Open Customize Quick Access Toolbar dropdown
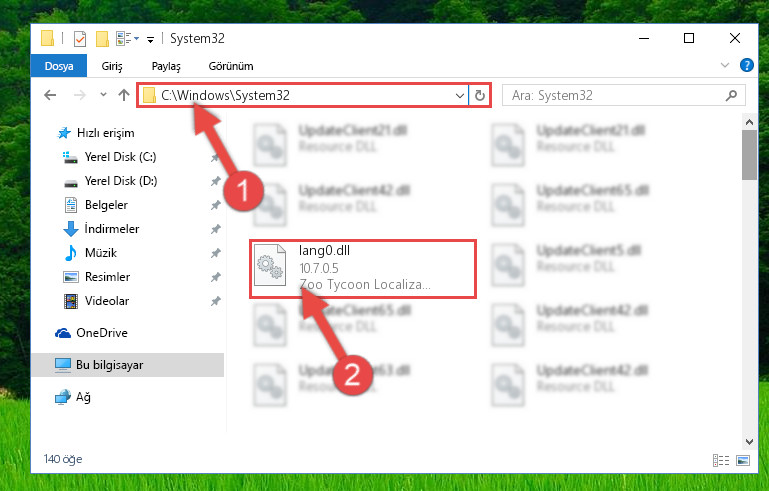 pyautogui.click(x=151, y=39)
